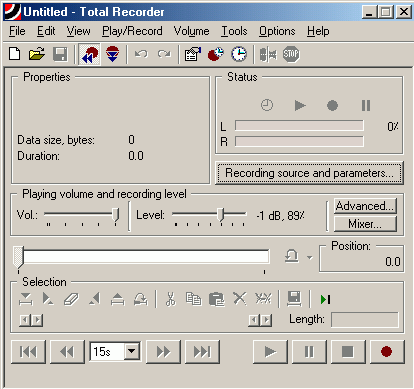Click the fast-forward button
This screenshot has height=389, width=414.
[163, 352]
